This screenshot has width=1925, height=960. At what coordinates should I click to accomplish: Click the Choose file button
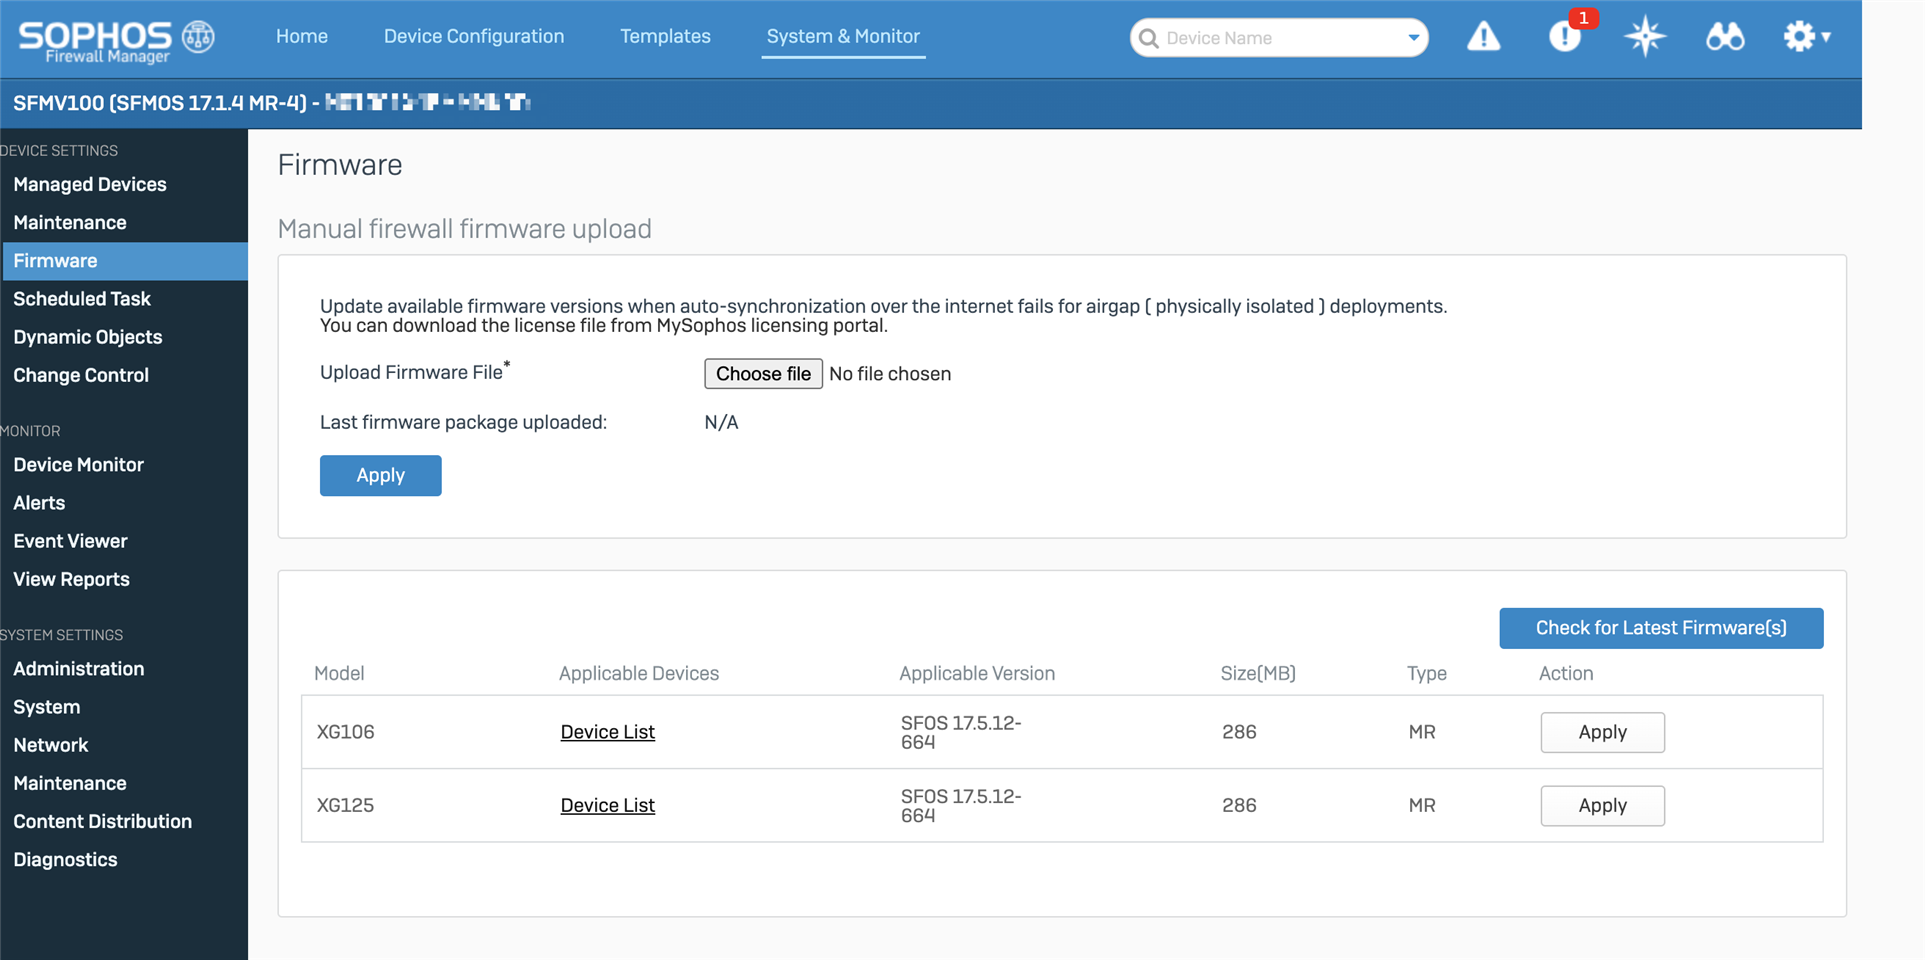763,374
